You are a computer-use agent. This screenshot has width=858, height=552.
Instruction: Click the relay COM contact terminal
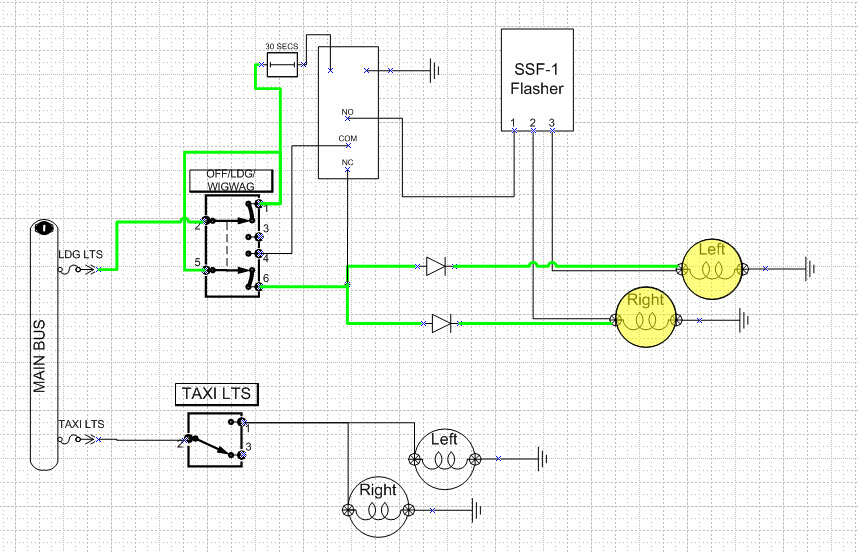pyautogui.click(x=347, y=144)
